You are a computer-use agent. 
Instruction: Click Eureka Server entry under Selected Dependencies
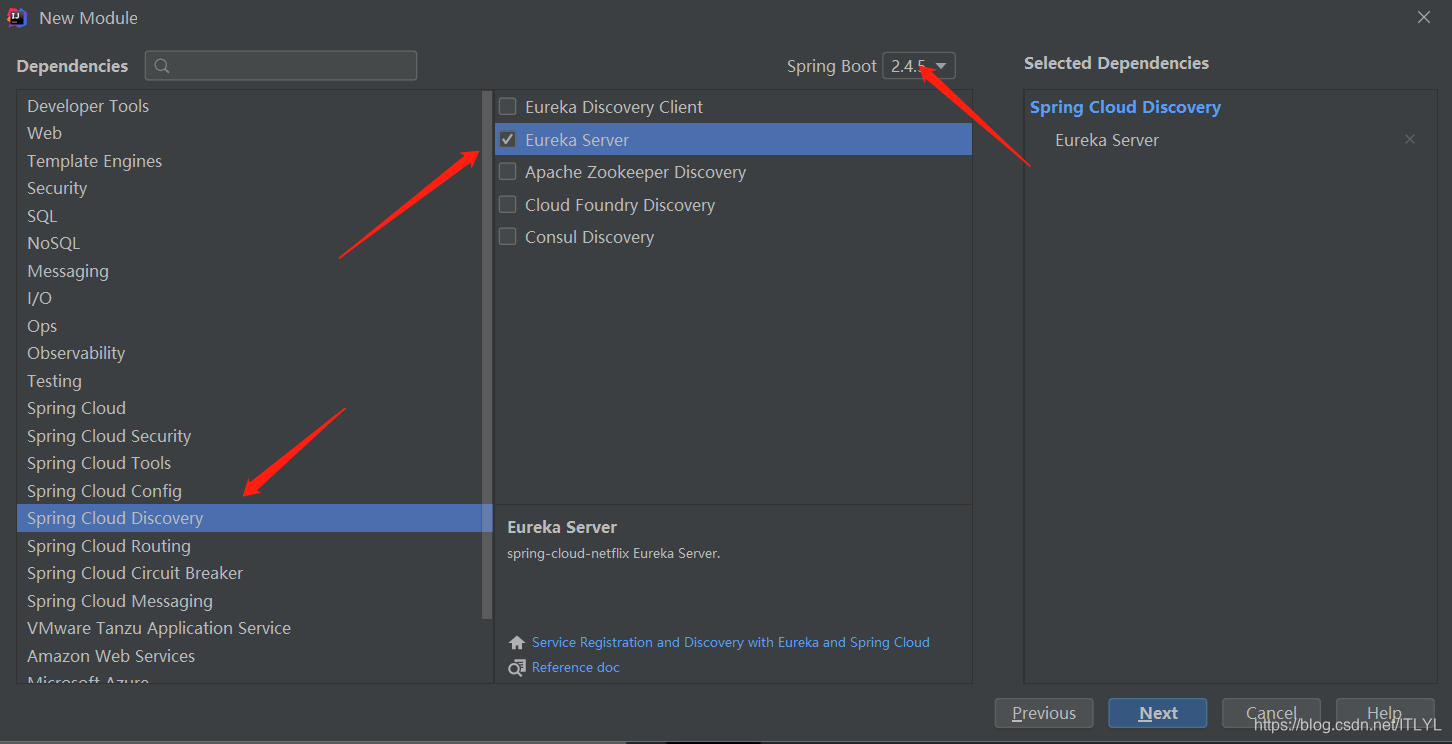1107,140
